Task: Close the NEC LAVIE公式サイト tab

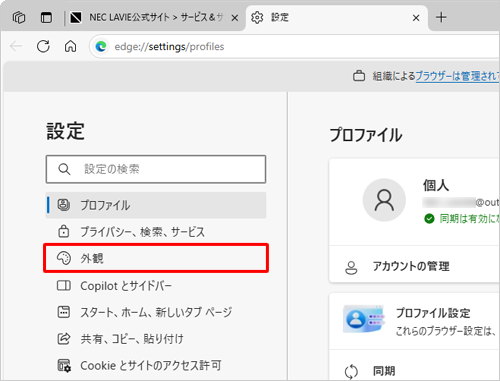Action: [235, 18]
